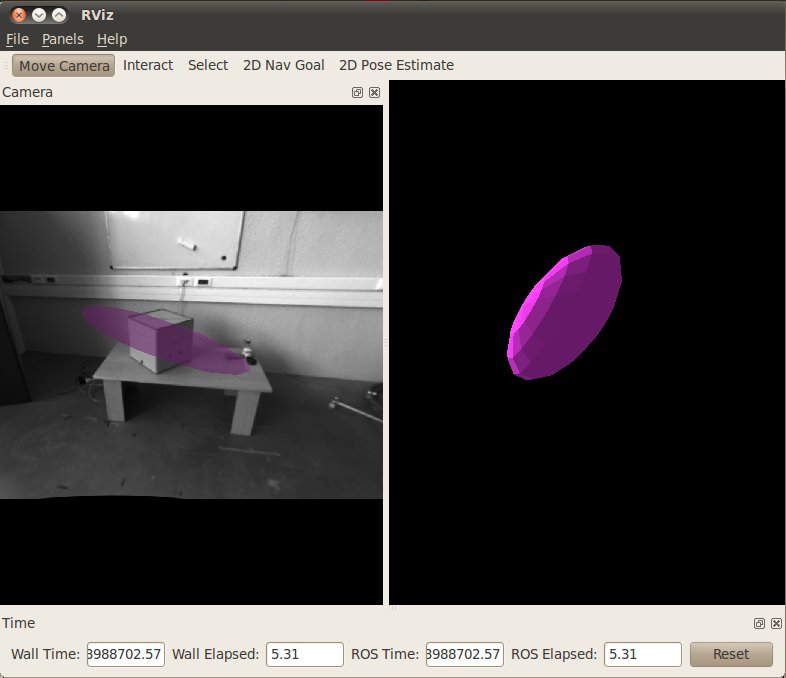Enable the 2D Pose Estimate tool

coord(396,65)
